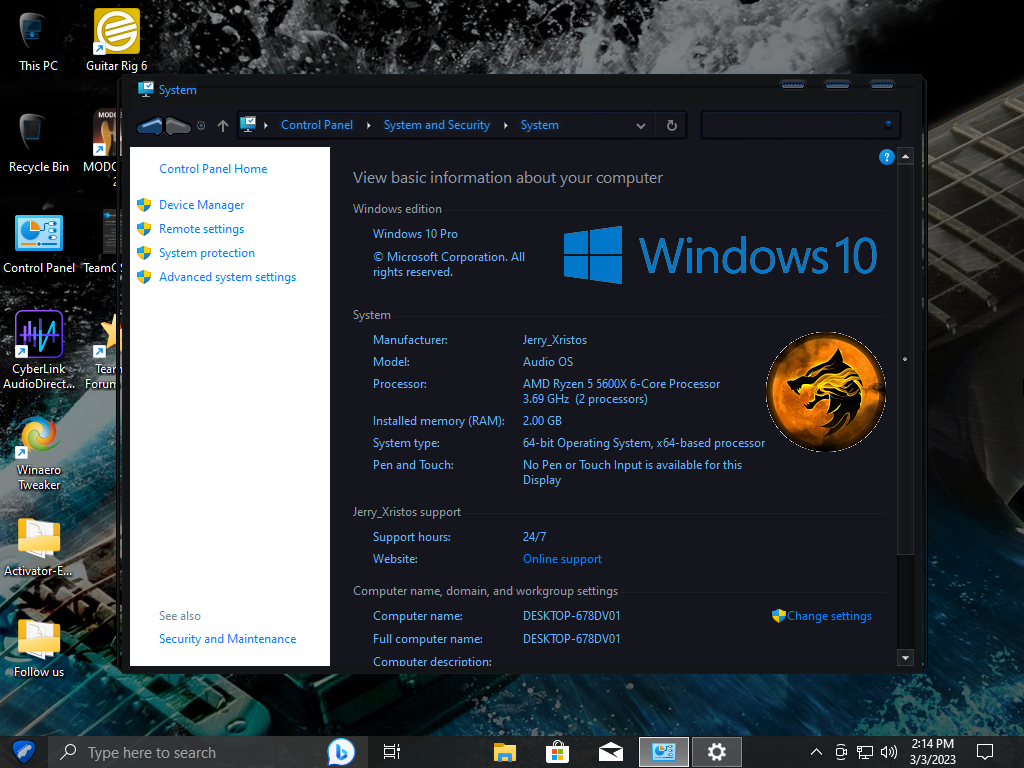Click the Jerry_Xristos manufacturer value
1024x768 pixels.
[x=554, y=340]
